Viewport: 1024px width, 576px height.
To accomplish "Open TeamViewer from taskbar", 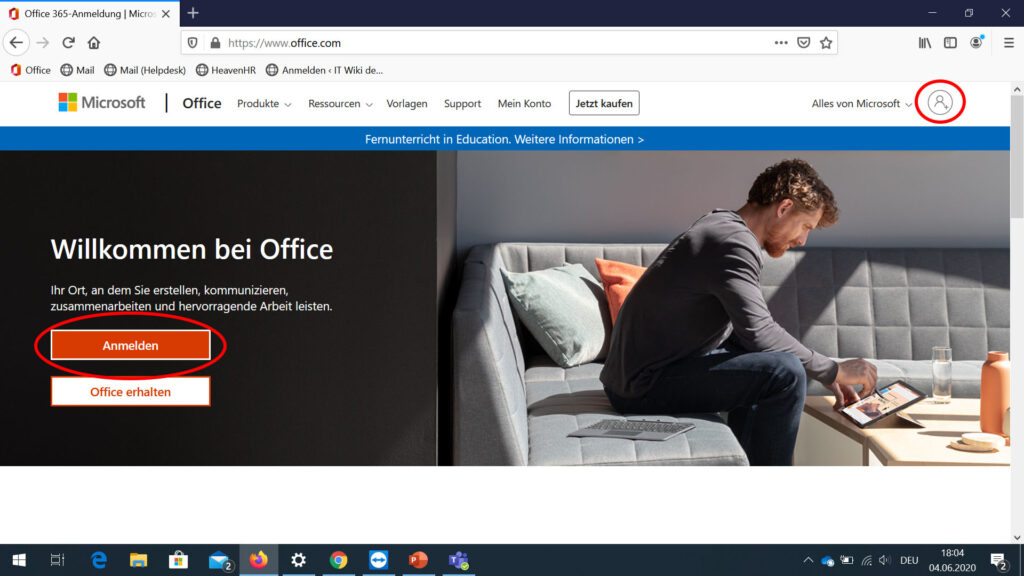I will [x=378, y=560].
